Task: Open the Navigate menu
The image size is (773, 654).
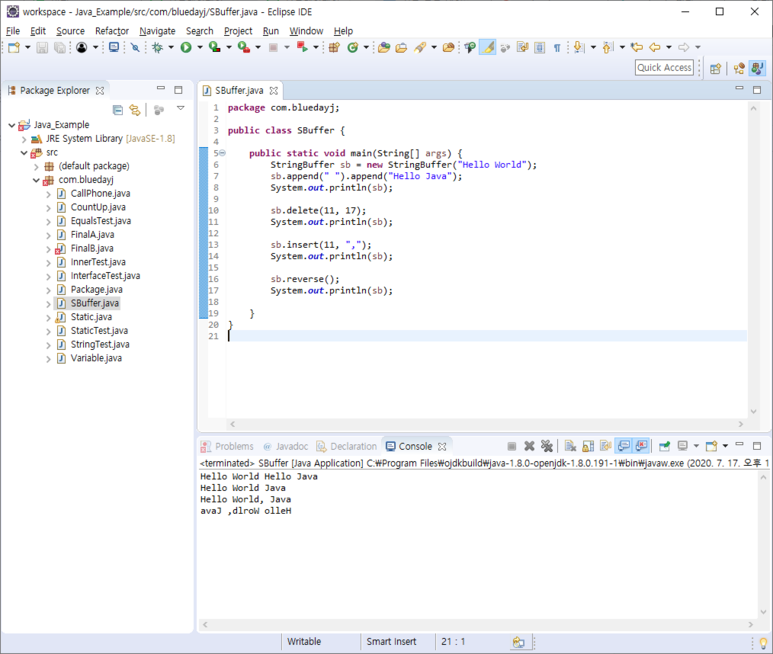Action: coord(157,31)
